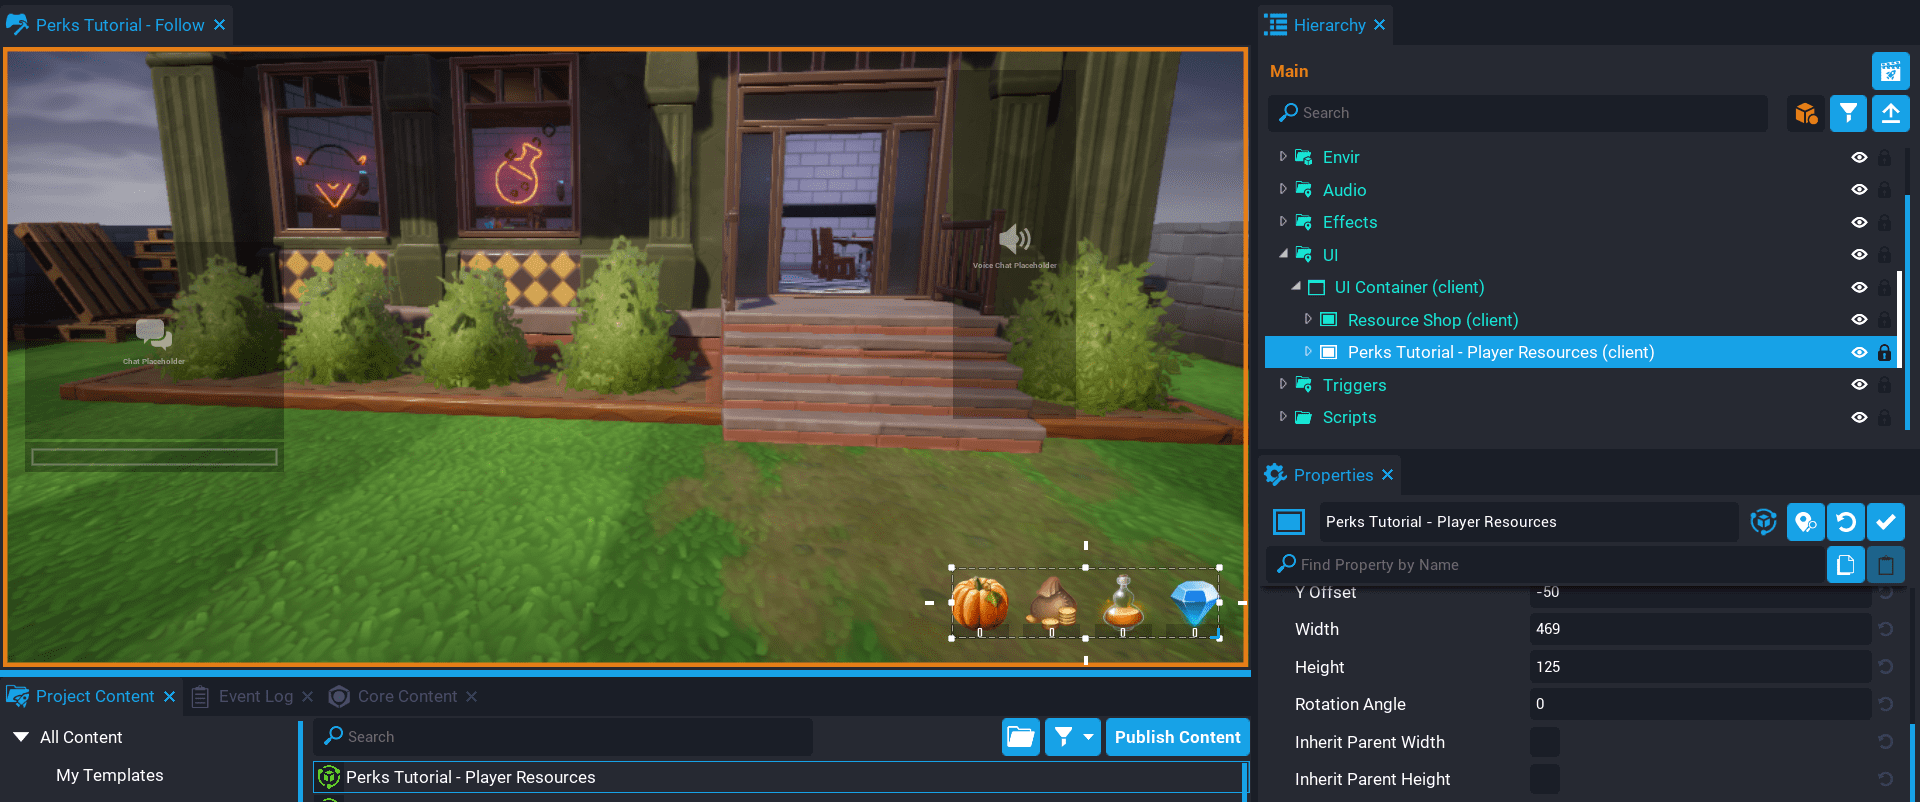Image resolution: width=1920 pixels, height=802 pixels.
Task: Switch to the Event Log tab
Action: click(255, 696)
